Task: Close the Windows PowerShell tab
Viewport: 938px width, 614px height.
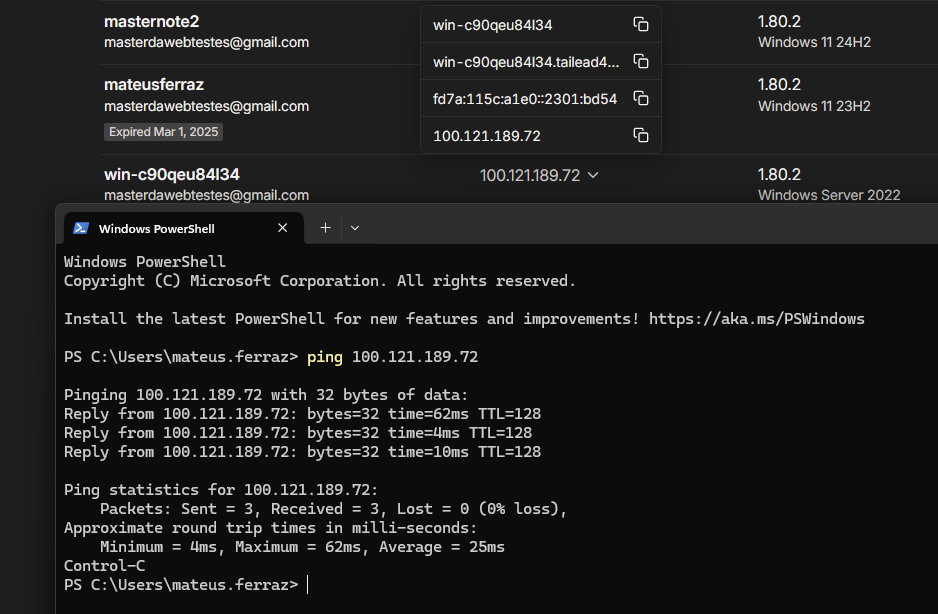Action: [x=282, y=228]
